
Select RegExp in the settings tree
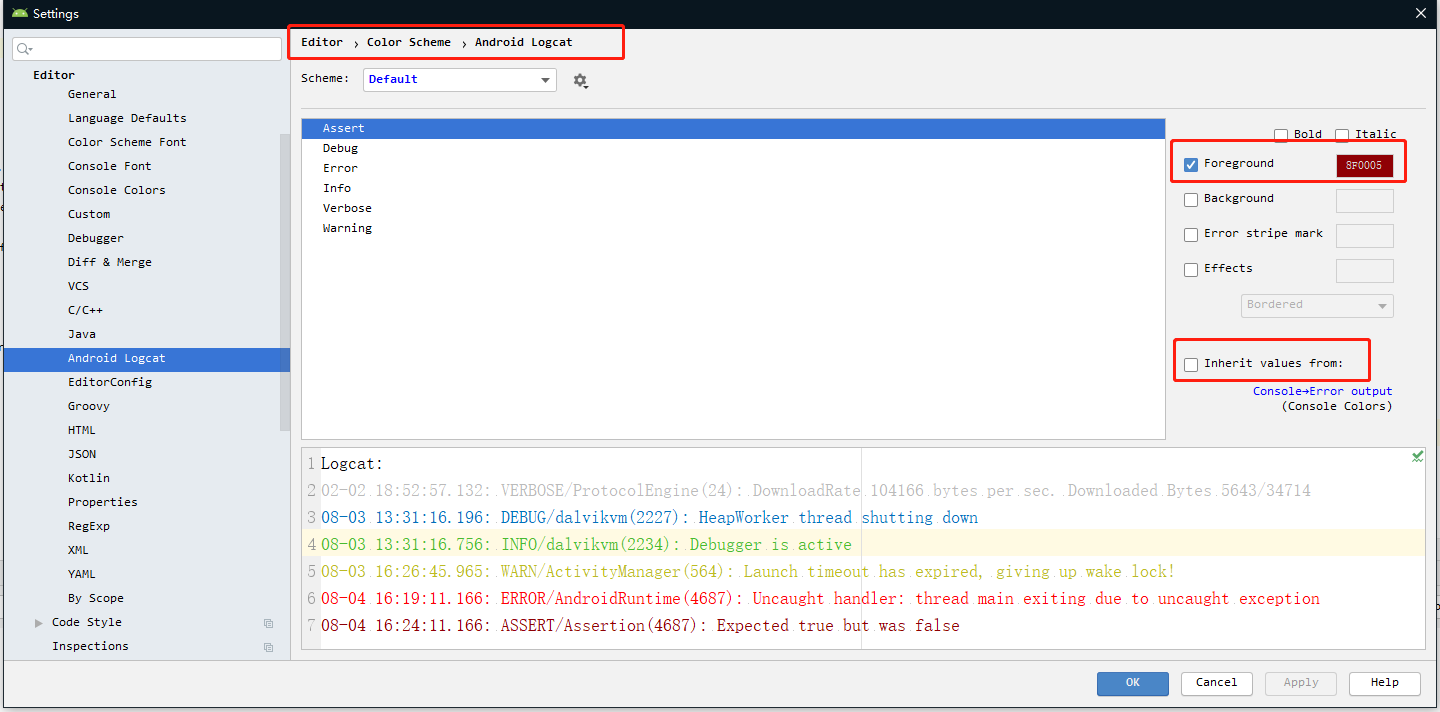tap(89, 526)
